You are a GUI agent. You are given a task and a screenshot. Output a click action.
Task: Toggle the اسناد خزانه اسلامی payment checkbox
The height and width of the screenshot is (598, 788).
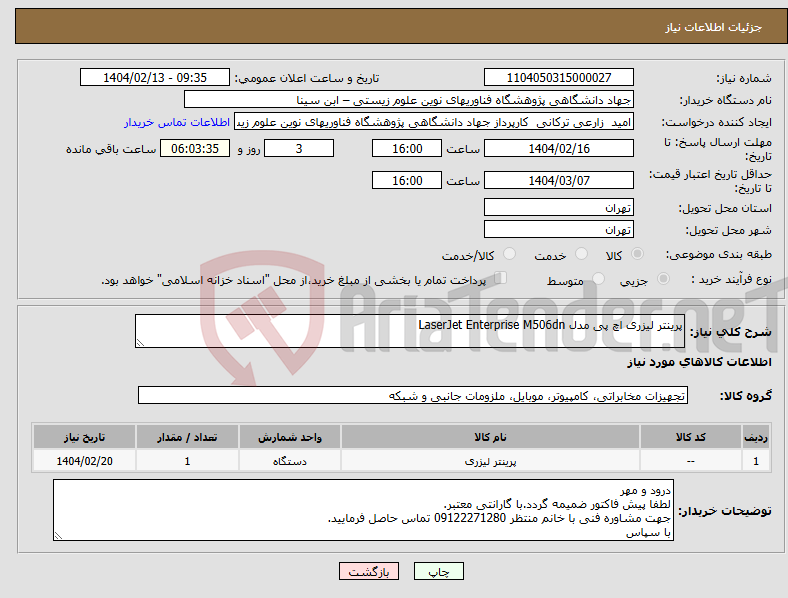tap(501, 278)
